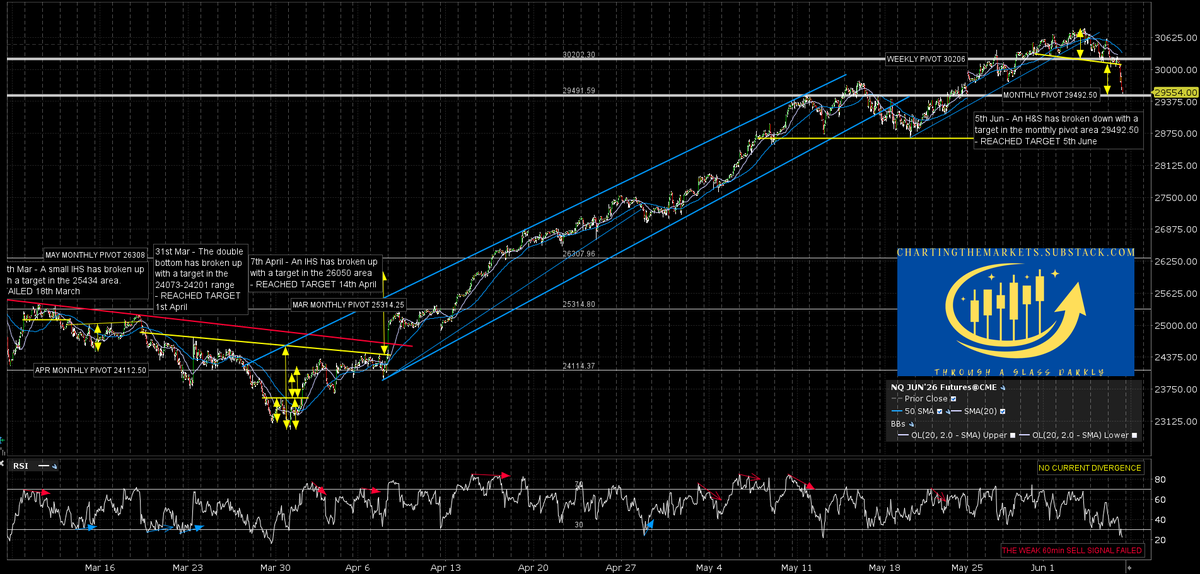Viewport: 1200px width, 574px height.
Task: Enable the OL(20, 2.0 - SMA) Lower checkbox
Action: [x=1133, y=435]
